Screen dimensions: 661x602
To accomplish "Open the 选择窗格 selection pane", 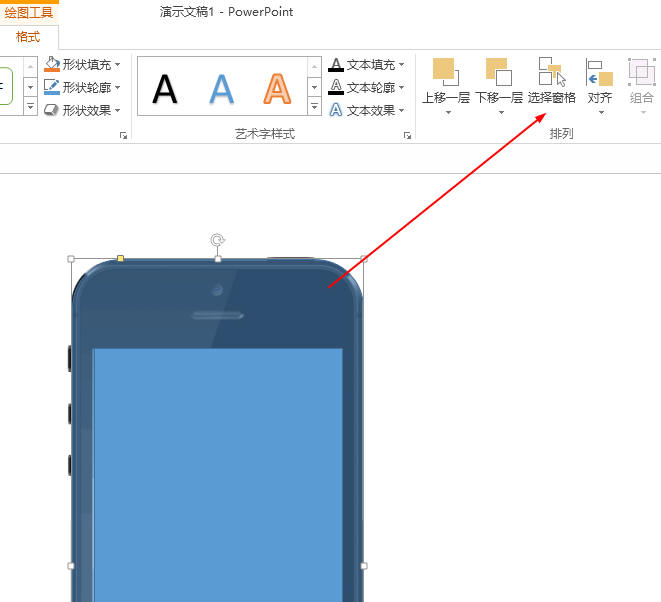I will point(552,81).
